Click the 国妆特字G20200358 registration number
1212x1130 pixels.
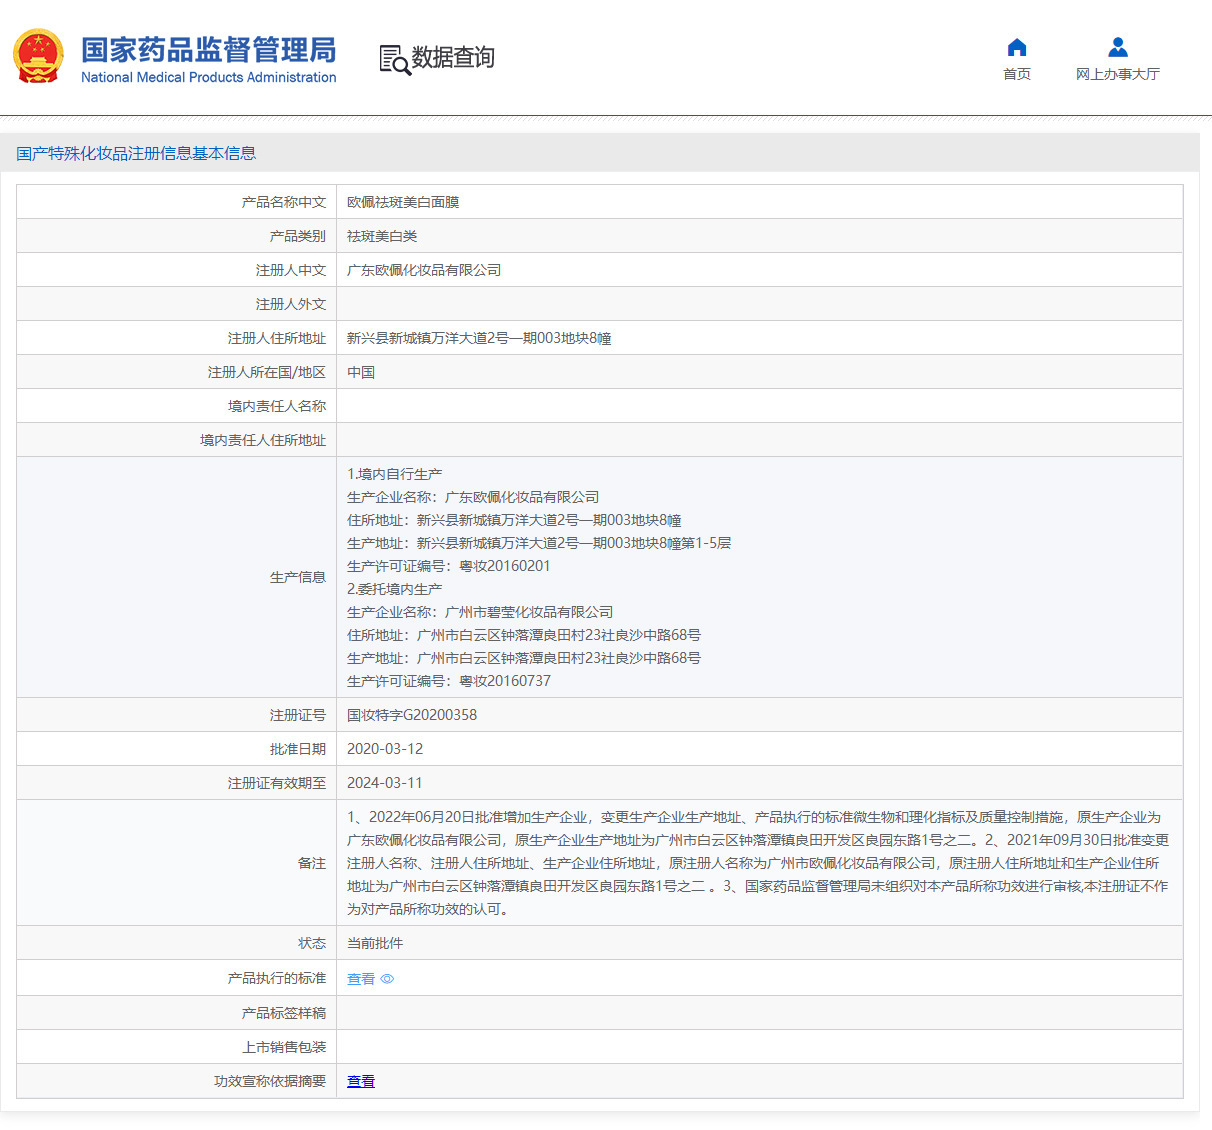click(x=411, y=714)
